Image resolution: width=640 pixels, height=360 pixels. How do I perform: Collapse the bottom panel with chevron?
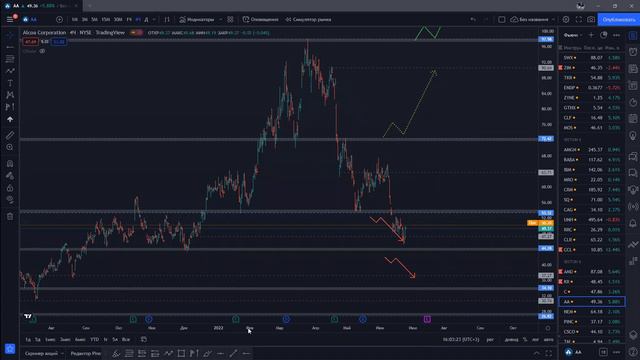pos(536,353)
